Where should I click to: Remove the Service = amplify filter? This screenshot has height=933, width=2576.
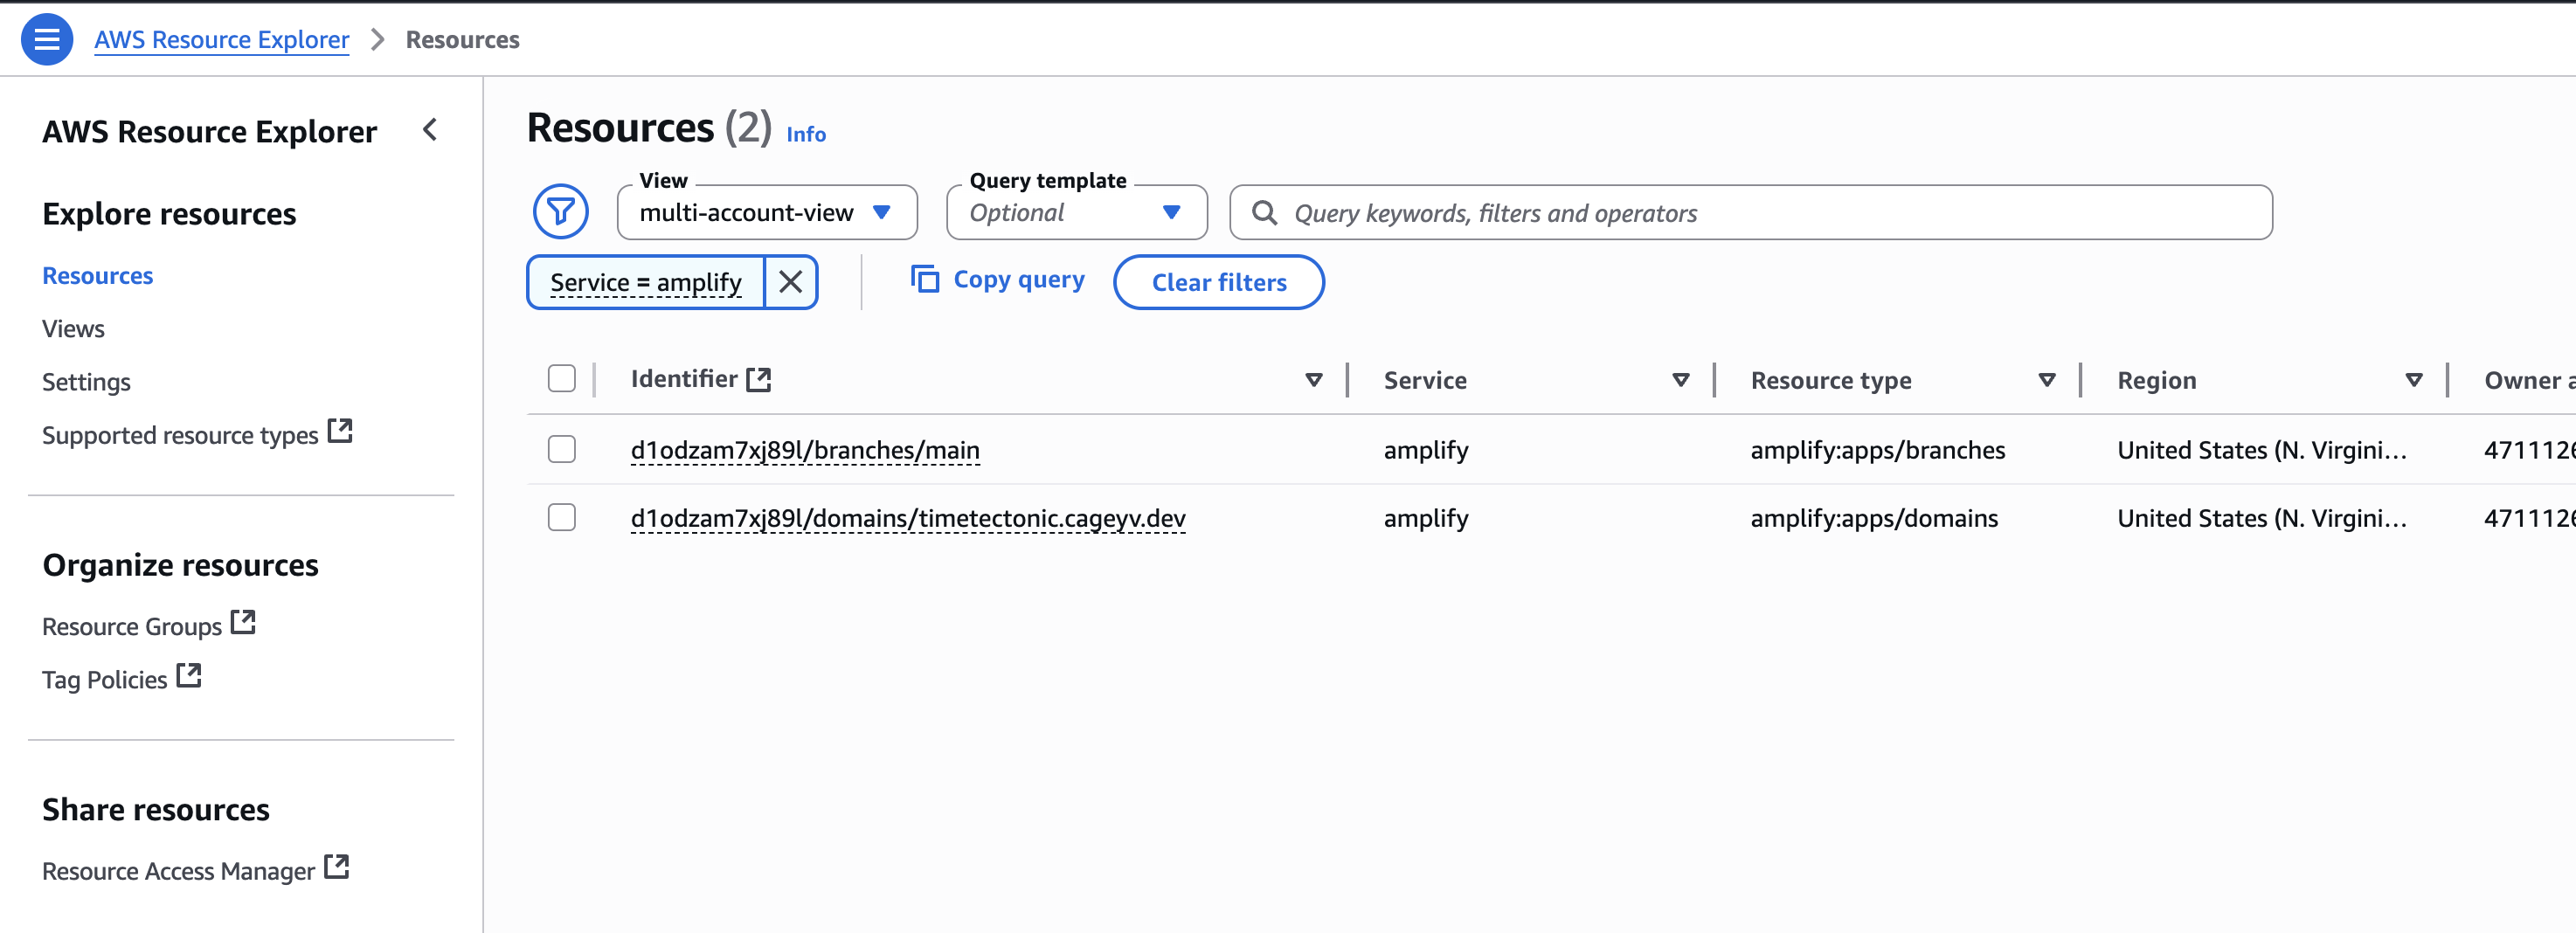coord(790,282)
